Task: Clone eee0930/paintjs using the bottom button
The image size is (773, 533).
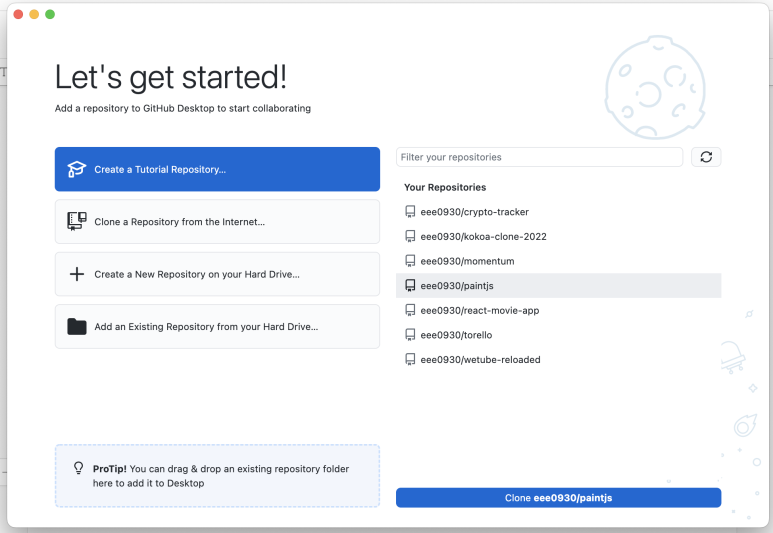Action: click(559, 497)
